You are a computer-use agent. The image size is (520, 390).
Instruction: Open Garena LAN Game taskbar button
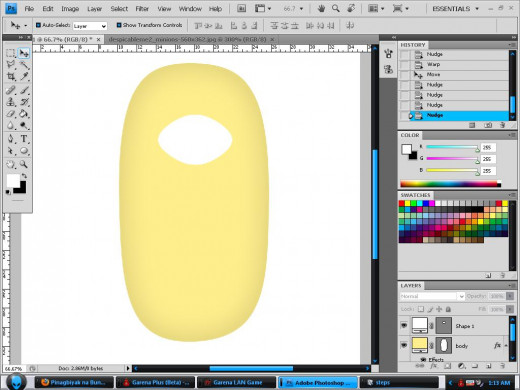point(236,382)
